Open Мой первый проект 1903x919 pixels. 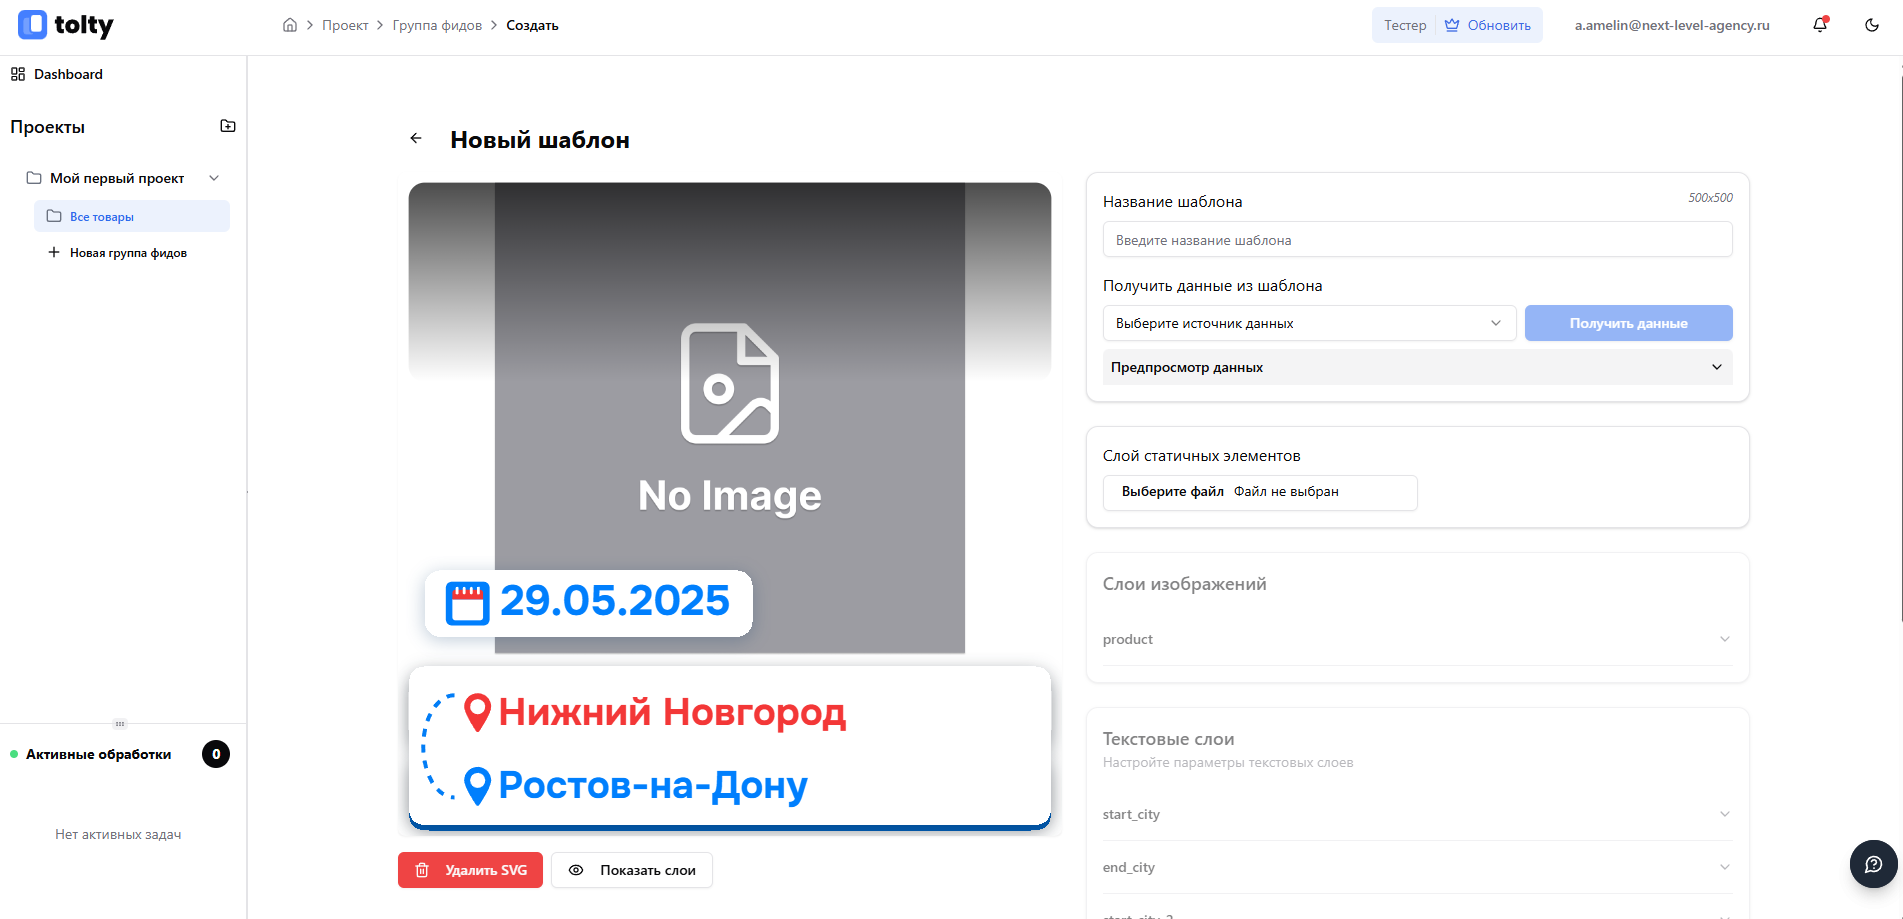(x=117, y=178)
